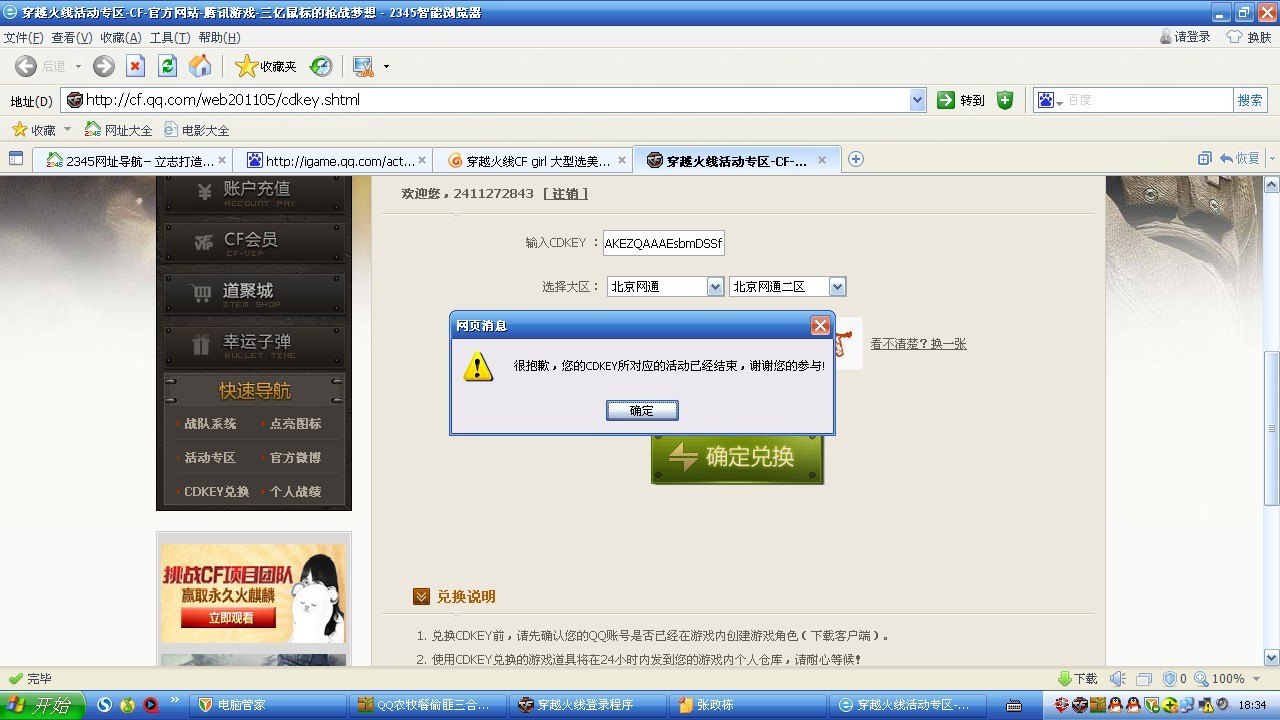Open the home page via house icon
This screenshot has height=720, width=1280.
pos(200,66)
